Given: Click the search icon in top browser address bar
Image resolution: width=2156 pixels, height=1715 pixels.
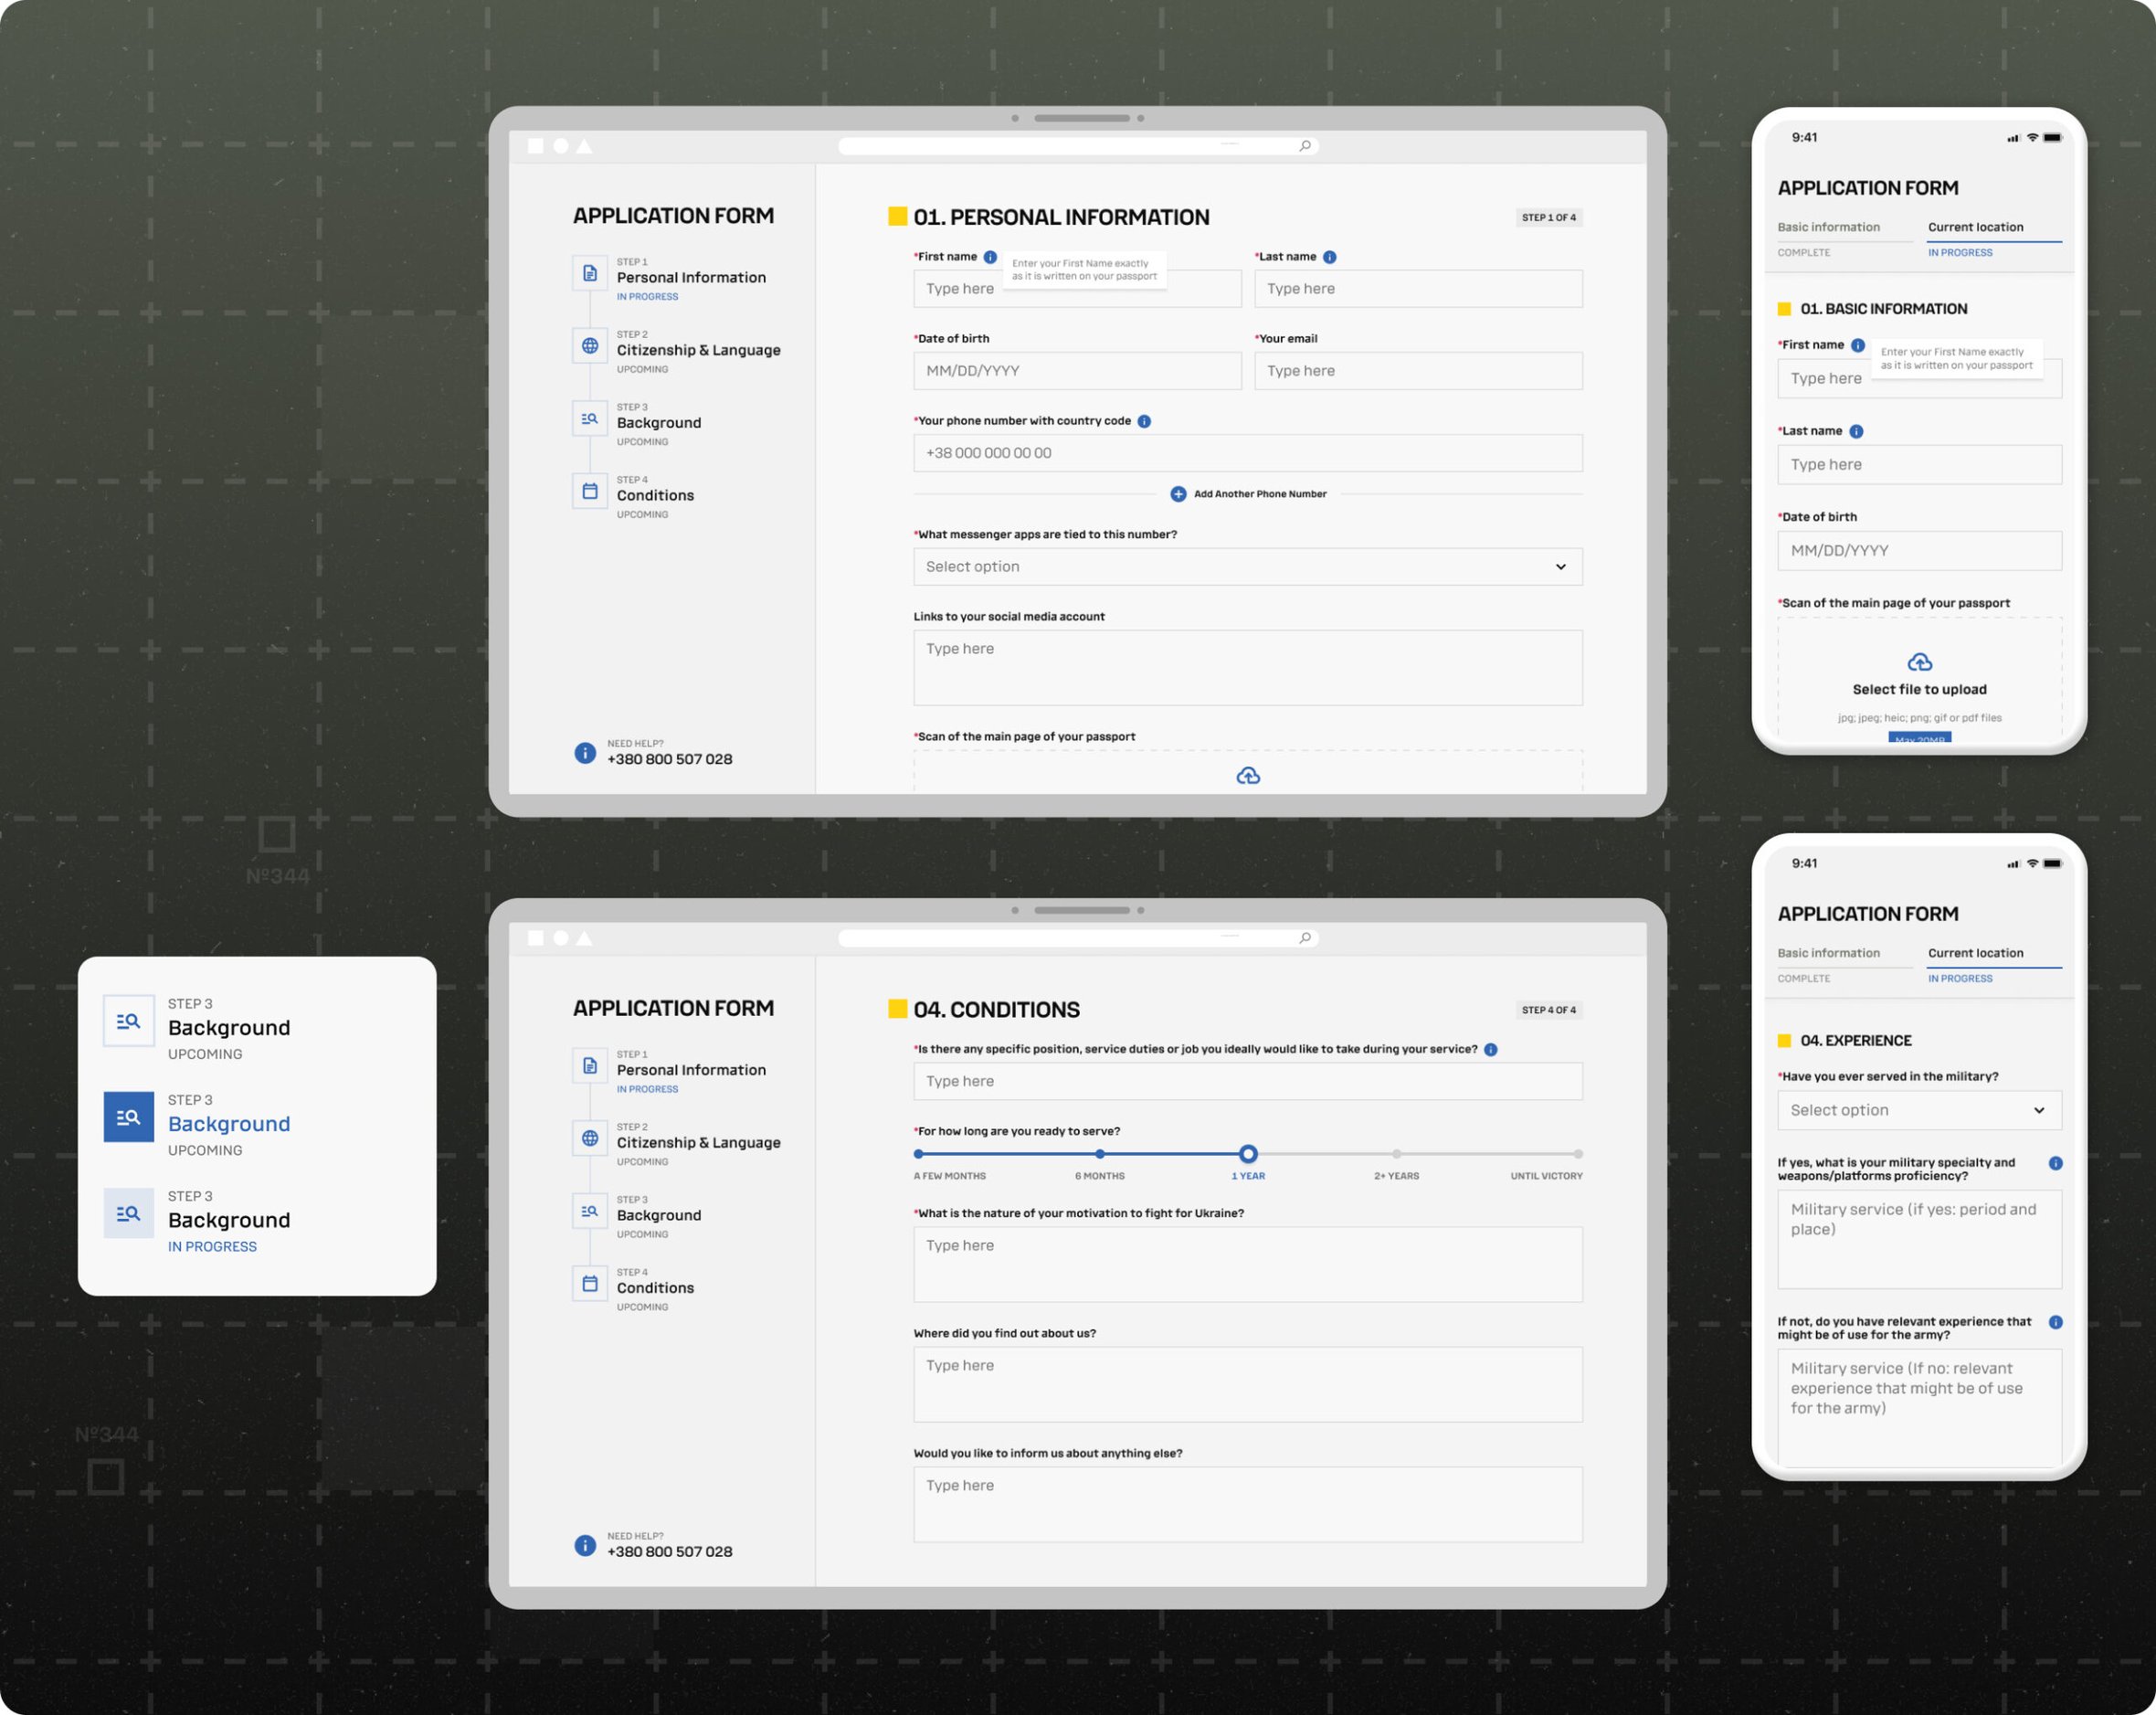Looking at the screenshot, I should pyautogui.click(x=1304, y=146).
